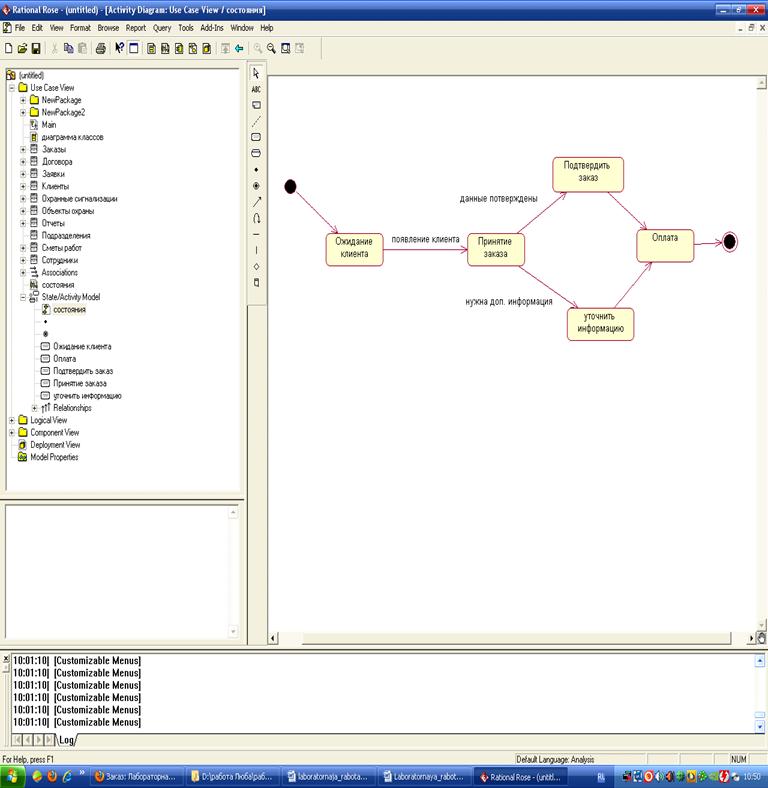Select the Transition to Self tool
768x788 pixels.
(256, 217)
